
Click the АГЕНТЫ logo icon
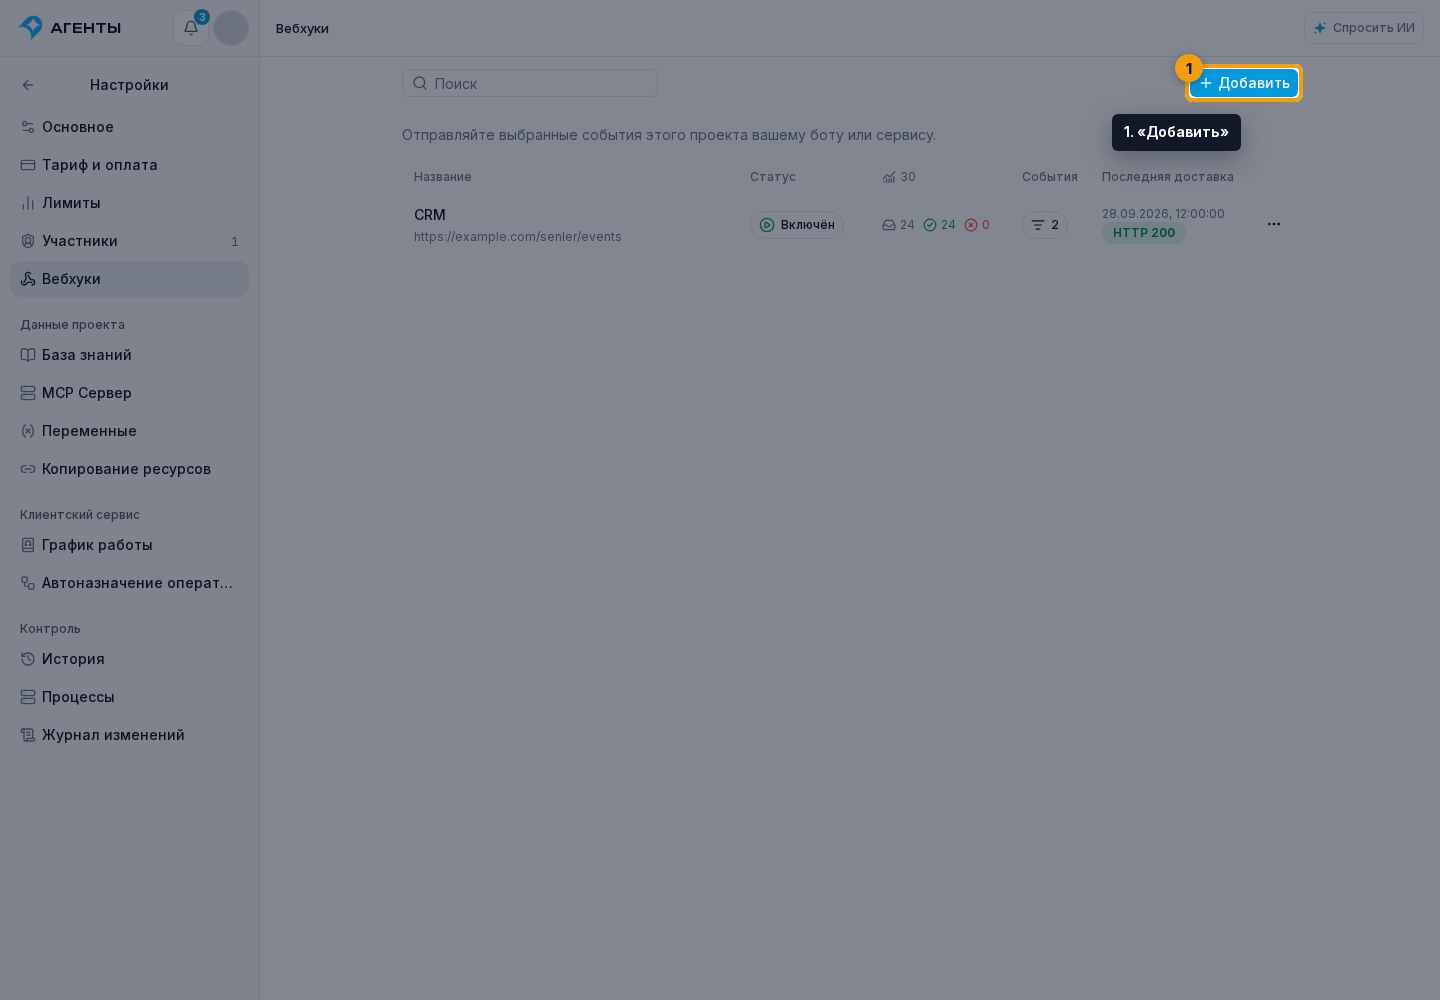click(x=31, y=27)
